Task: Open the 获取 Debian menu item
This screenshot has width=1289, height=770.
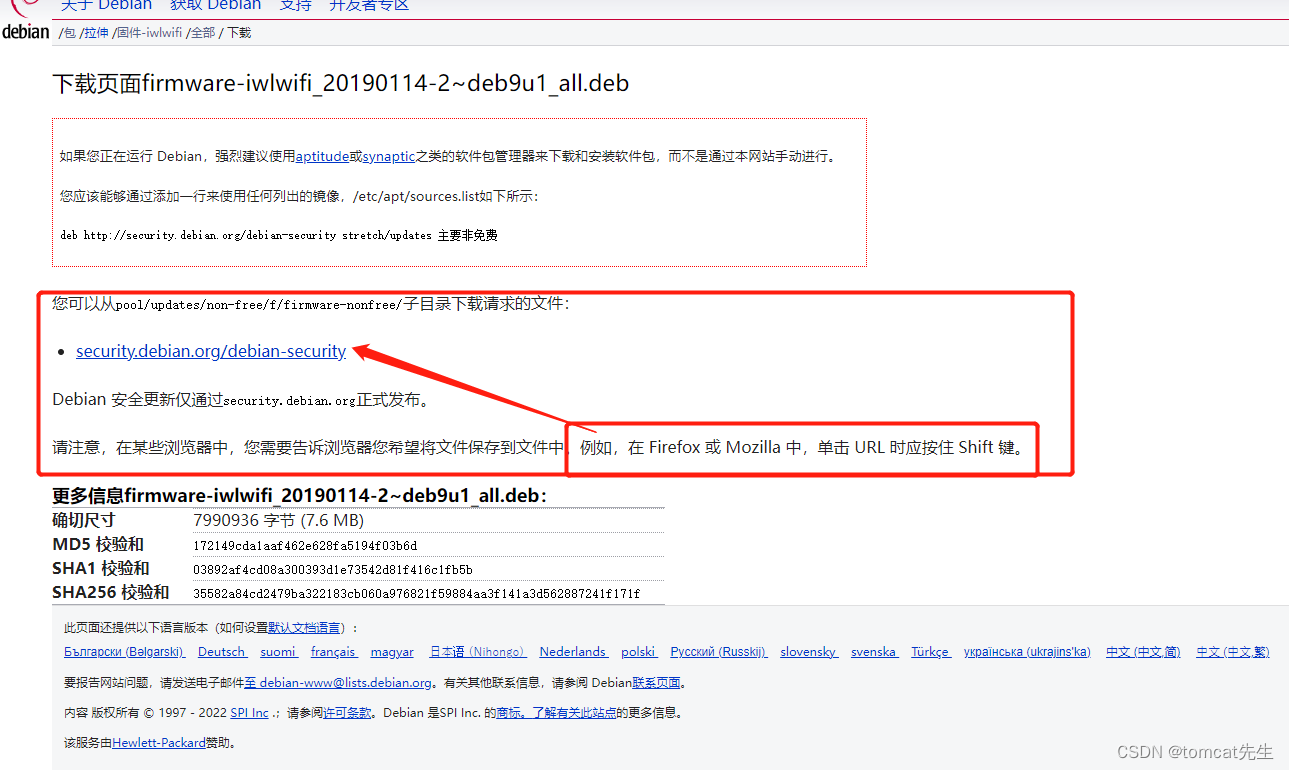Action: (215, 5)
